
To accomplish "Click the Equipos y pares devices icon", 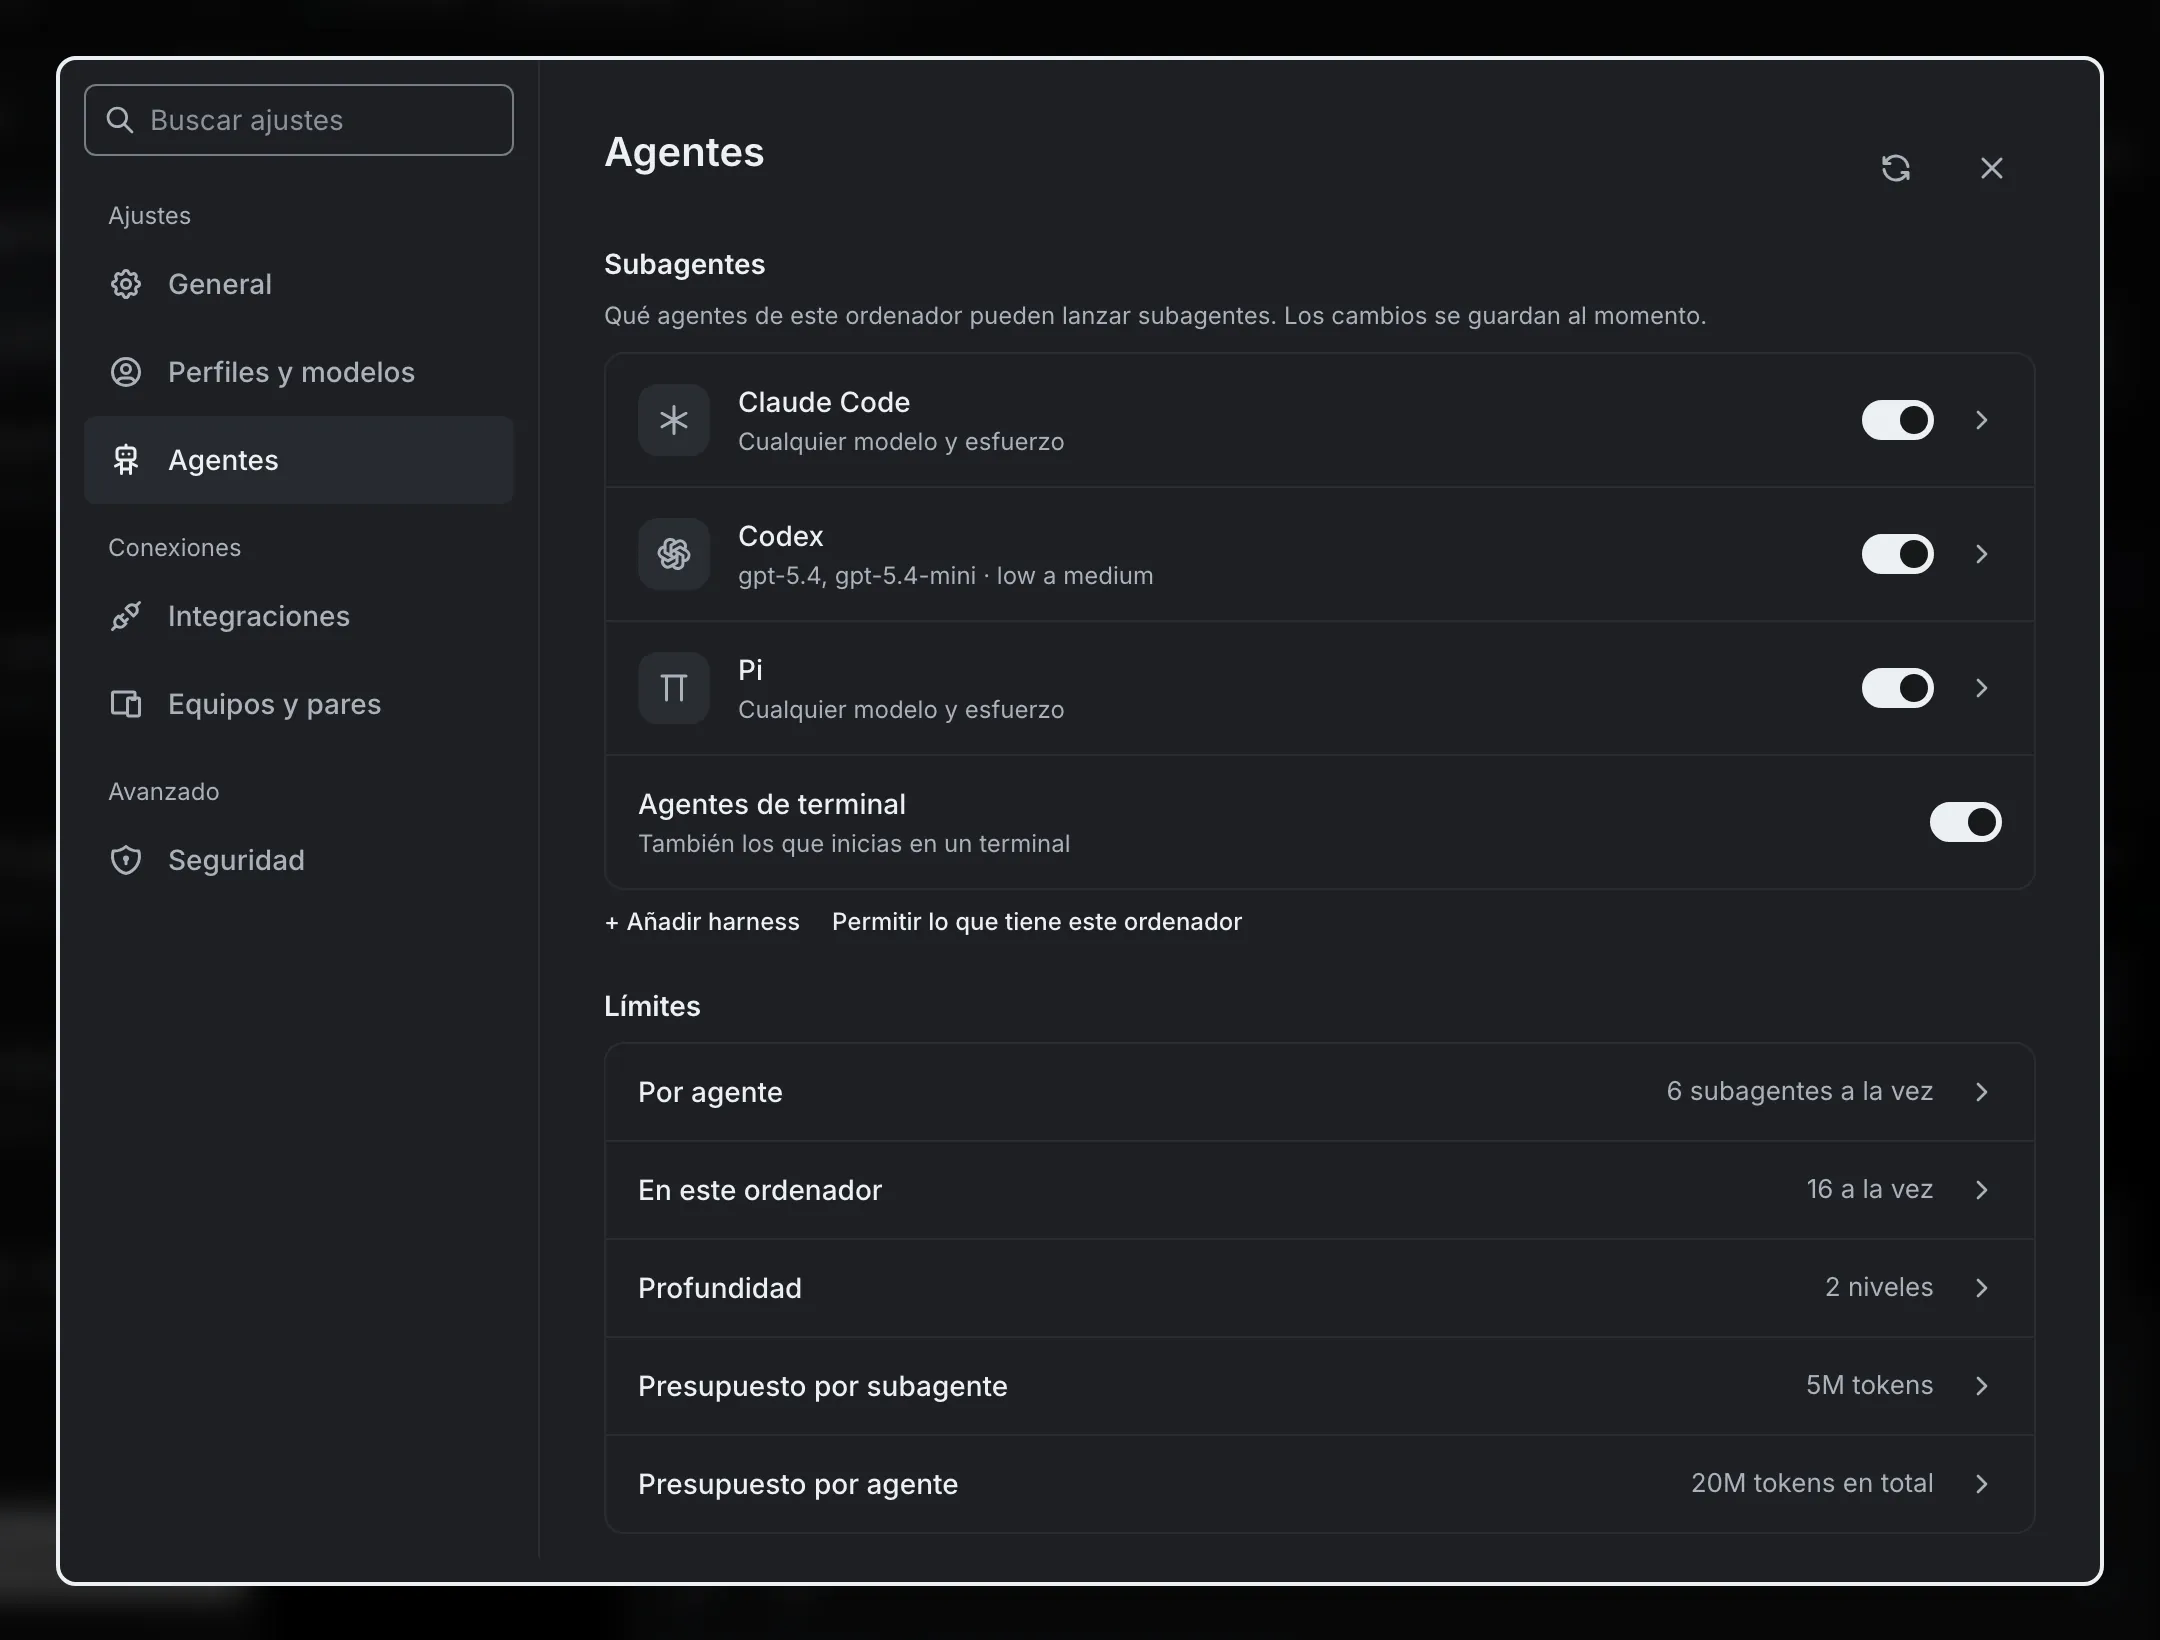I will point(126,704).
